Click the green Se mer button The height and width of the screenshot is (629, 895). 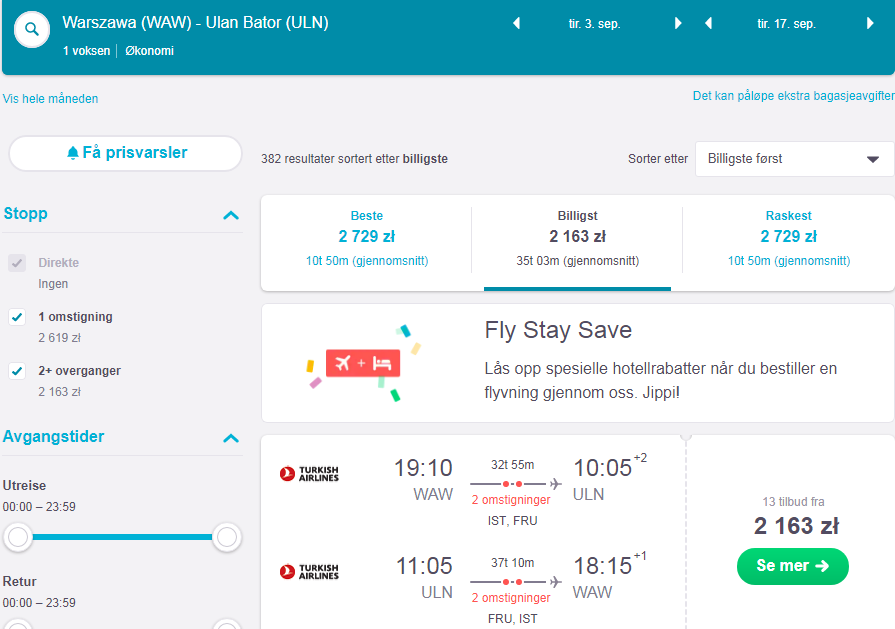[x=792, y=566]
